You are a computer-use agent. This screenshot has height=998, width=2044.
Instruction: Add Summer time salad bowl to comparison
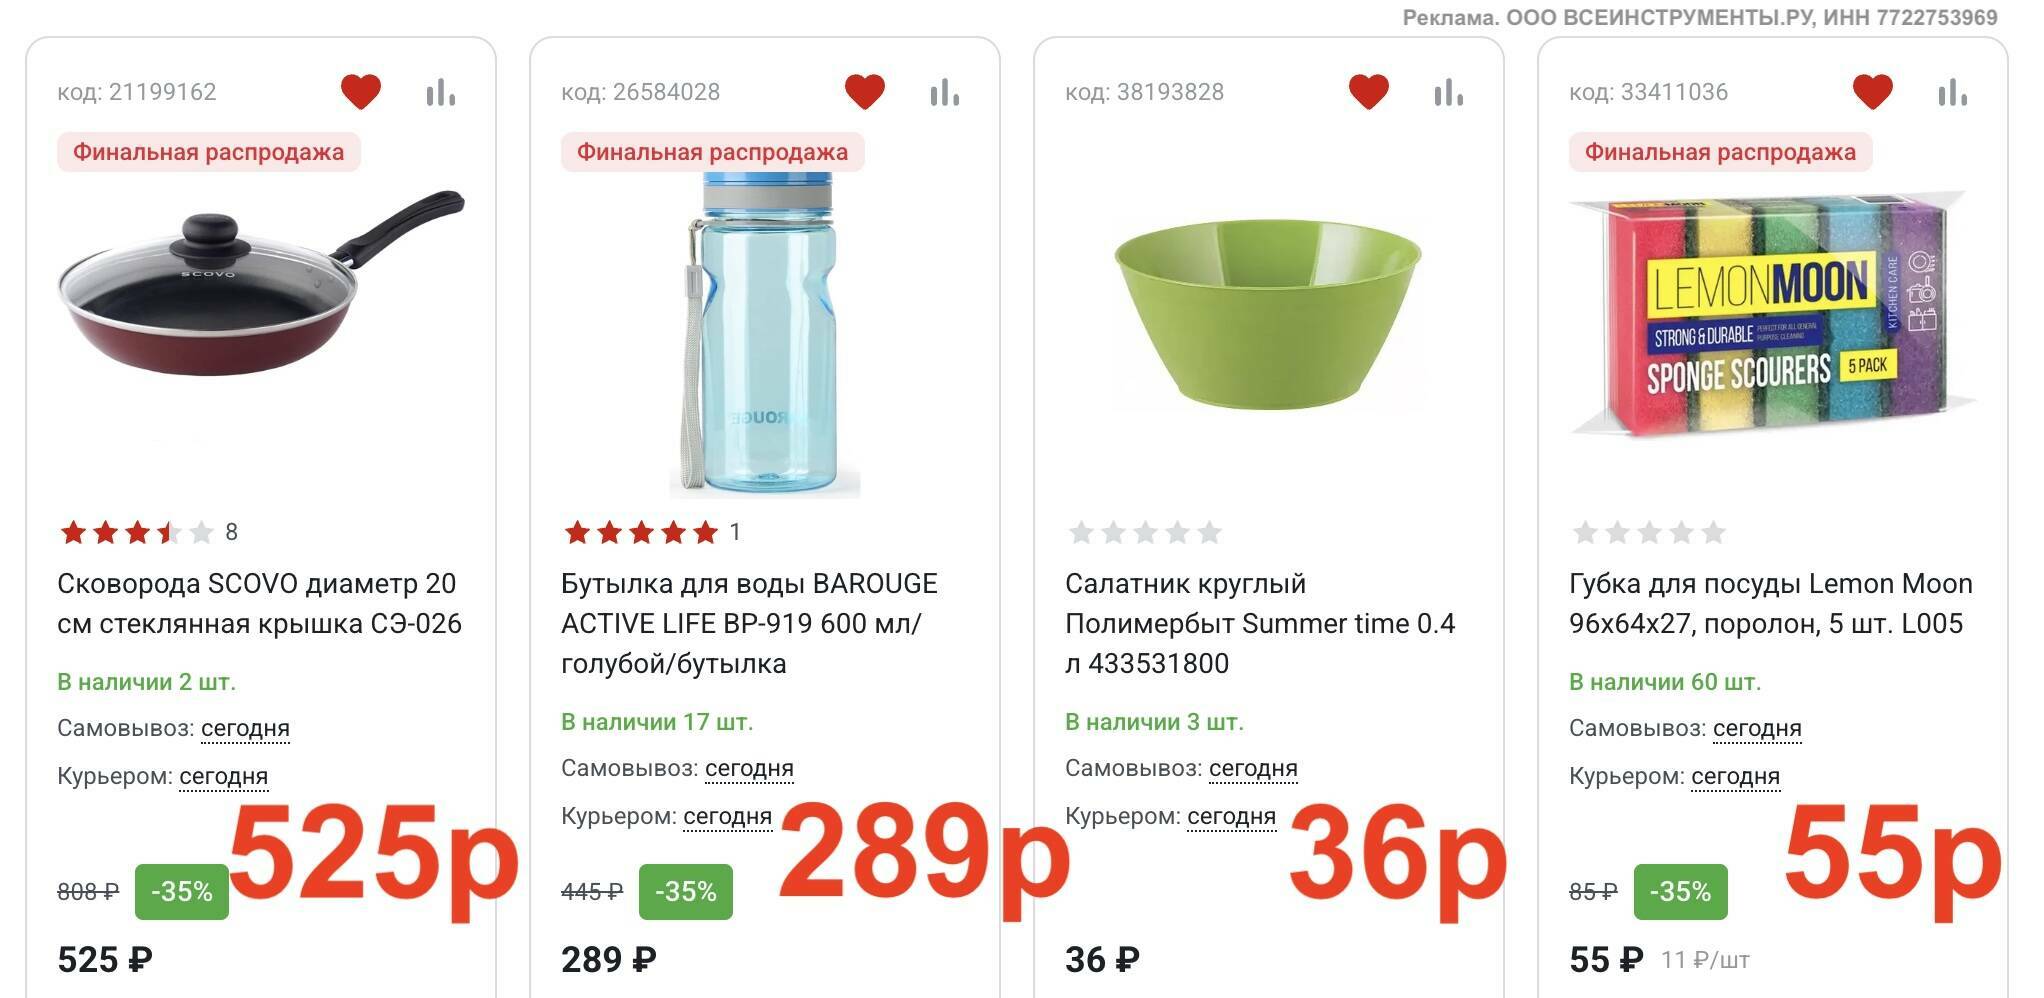pyautogui.click(x=1448, y=93)
